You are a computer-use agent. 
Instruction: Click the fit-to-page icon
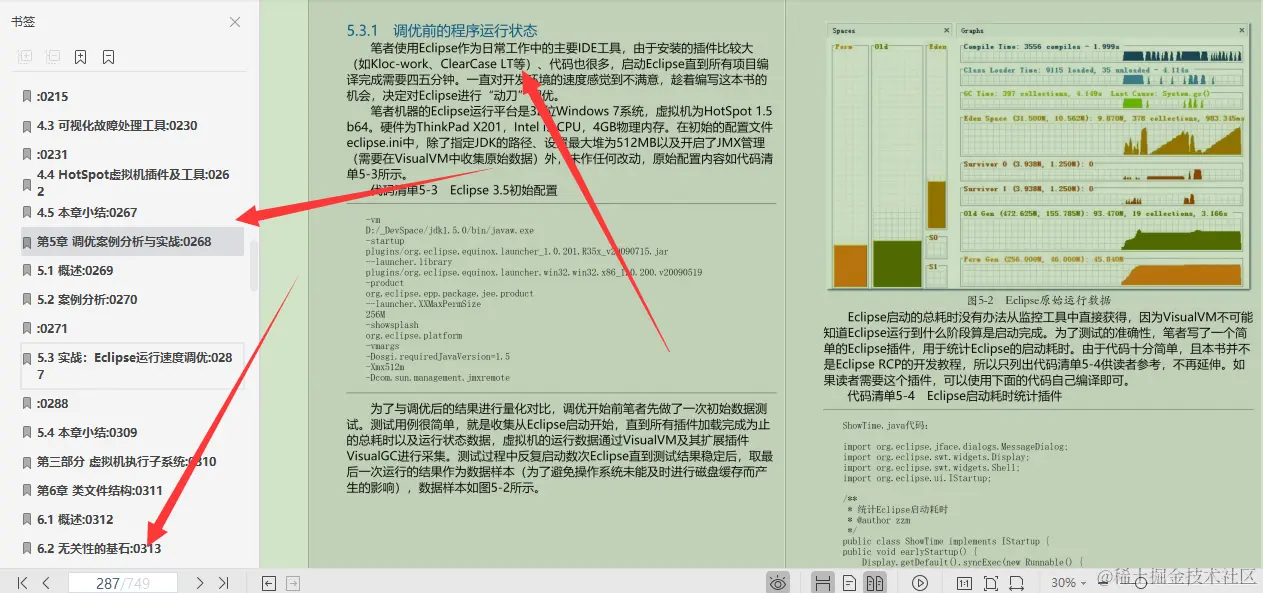point(991,581)
